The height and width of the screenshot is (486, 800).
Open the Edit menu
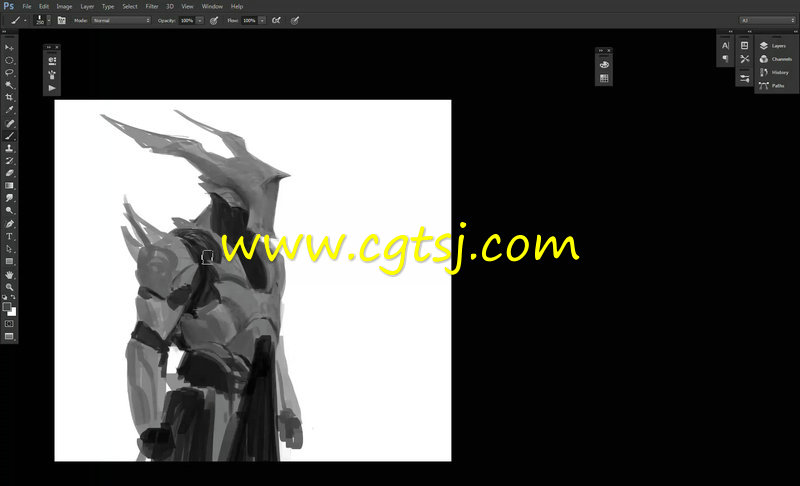tap(44, 6)
